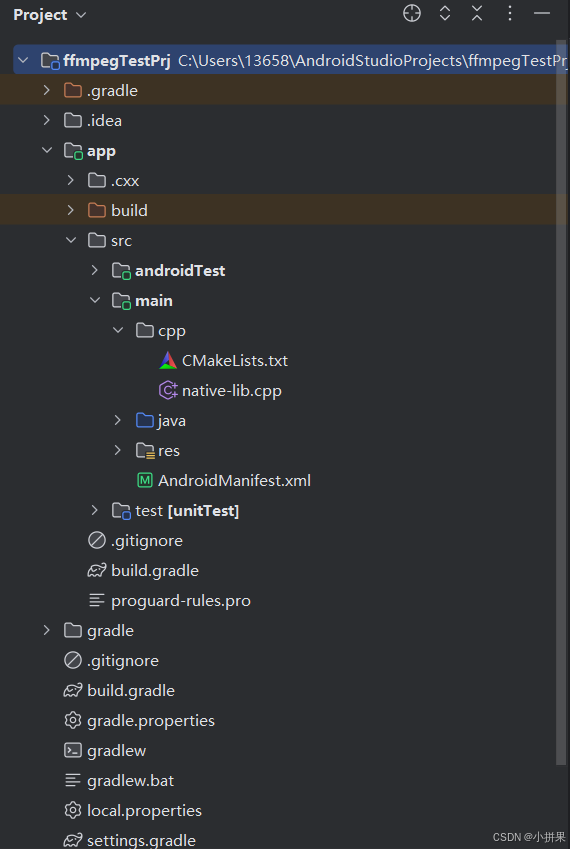Select the .cxx folder name
The image size is (570, 849).
coord(125,181)
